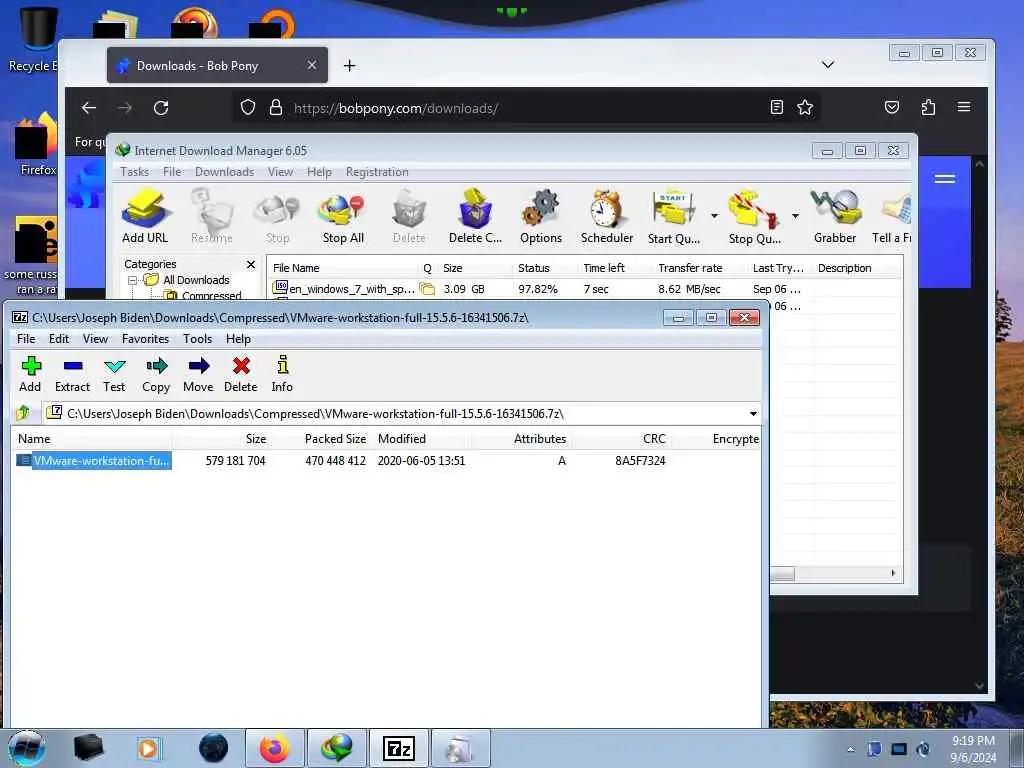
Task: Switch to 7-Zip taskbar button
Action: pyautogui.click(x=399, y=748)
